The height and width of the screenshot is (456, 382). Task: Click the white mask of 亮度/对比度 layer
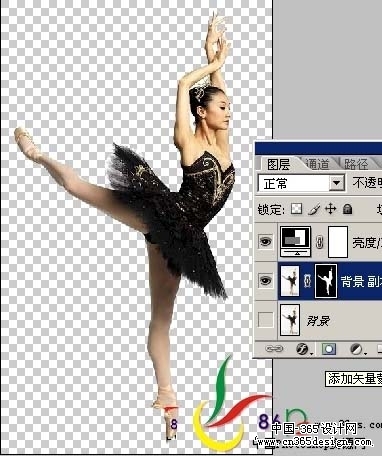pos(338,242)
